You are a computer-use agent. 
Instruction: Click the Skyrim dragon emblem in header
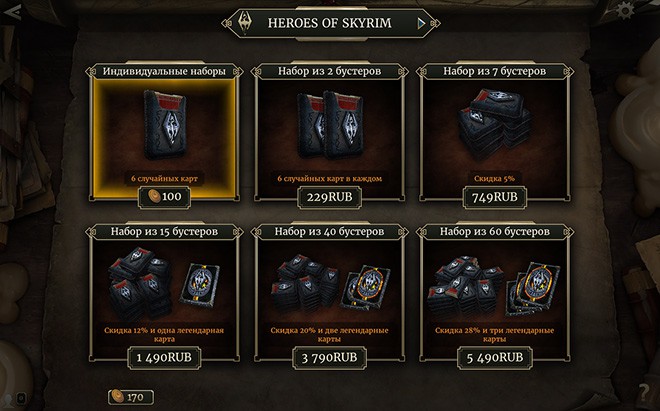245,22
